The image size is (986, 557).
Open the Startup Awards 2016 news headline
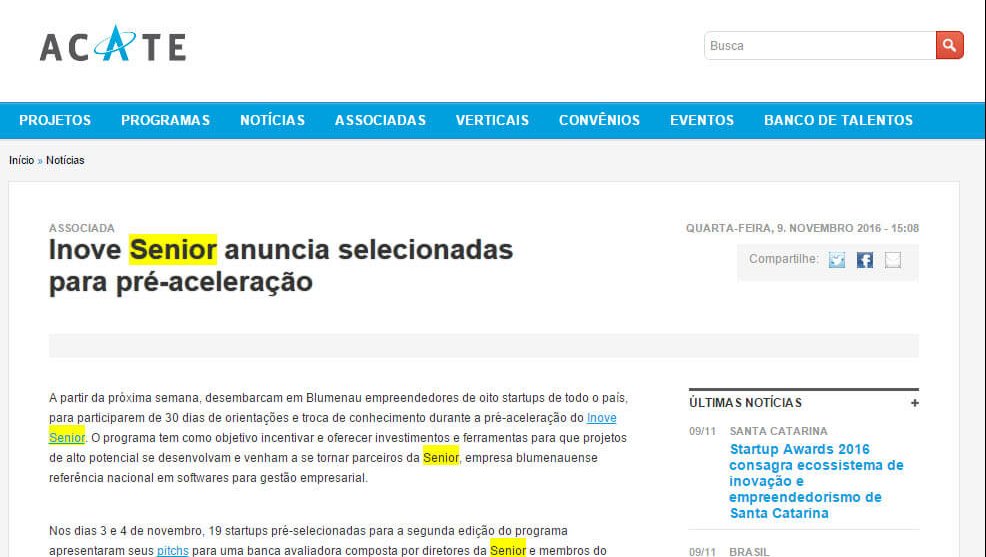[816, 481]
